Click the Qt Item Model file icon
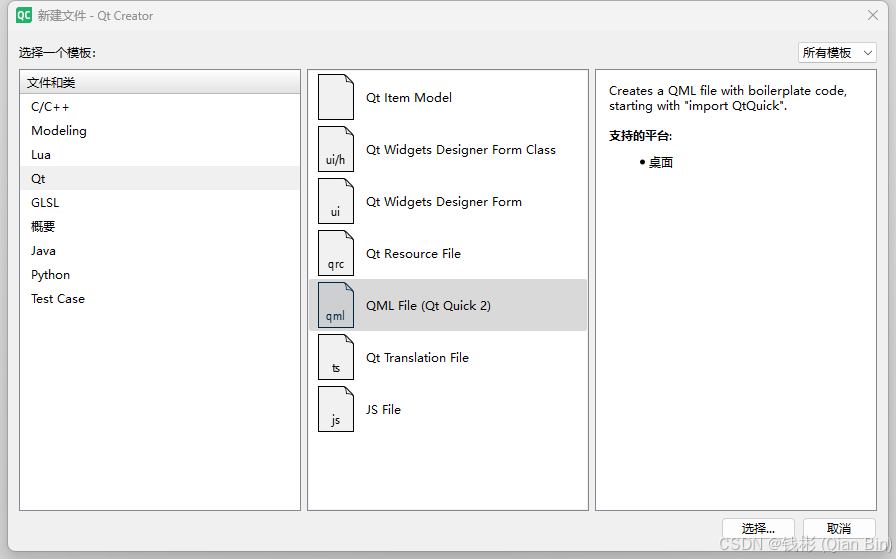Viewport: 896px width, 559px height. click(x=336, y=97)
